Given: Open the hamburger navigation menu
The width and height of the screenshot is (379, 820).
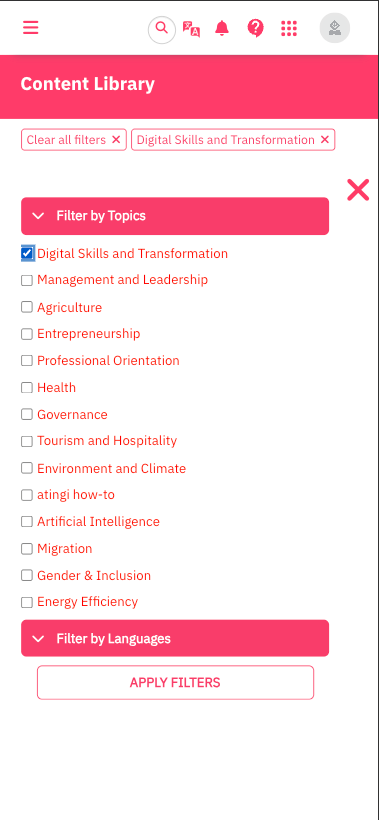Looking at the screenshot, I should 30,27.
